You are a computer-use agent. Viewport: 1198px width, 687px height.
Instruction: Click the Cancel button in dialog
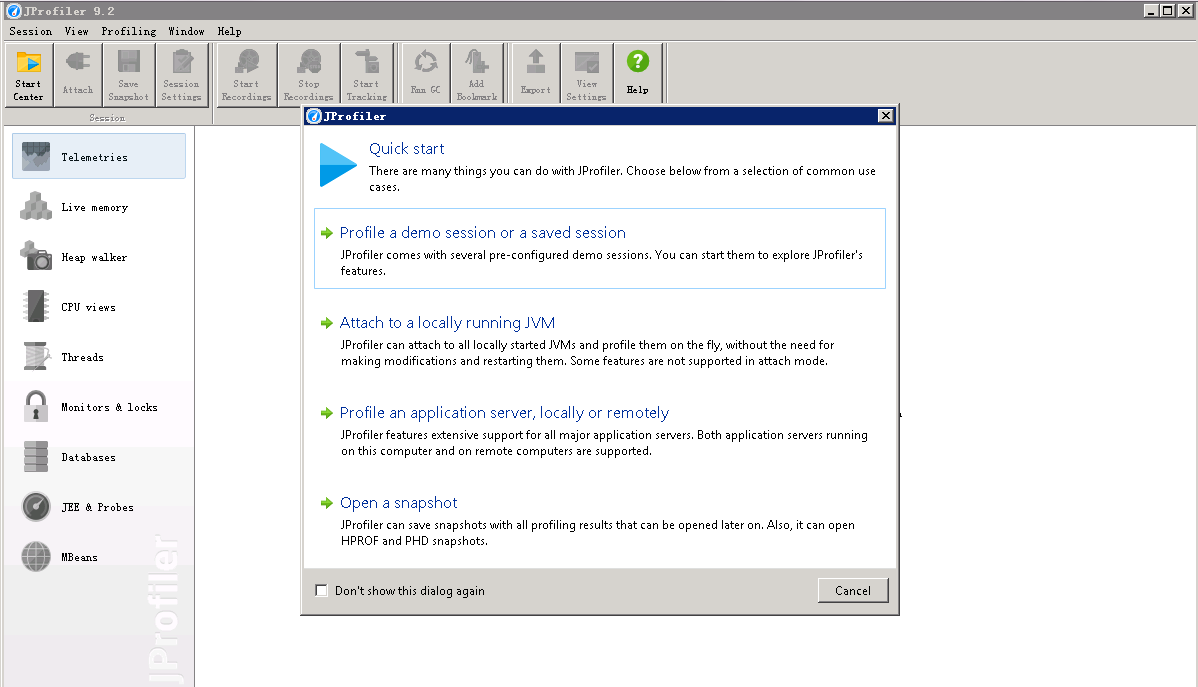point(853,591)
